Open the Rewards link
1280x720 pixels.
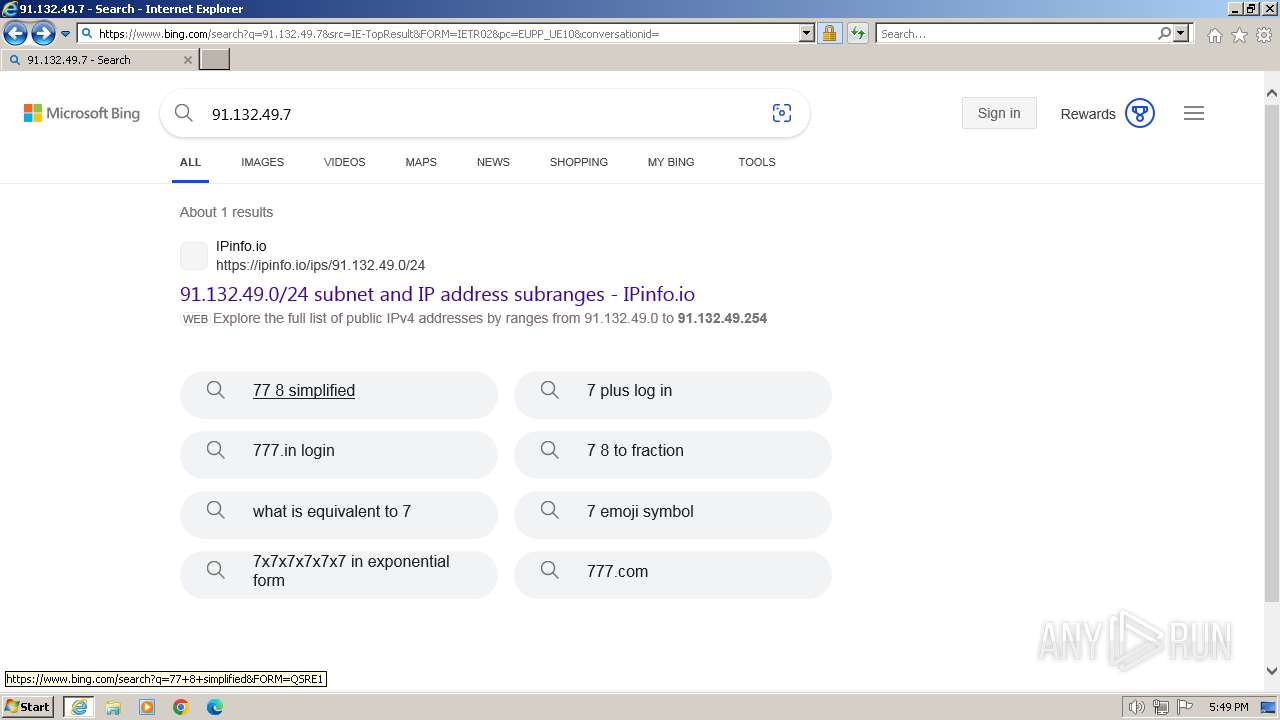[x=1088, y=114]
